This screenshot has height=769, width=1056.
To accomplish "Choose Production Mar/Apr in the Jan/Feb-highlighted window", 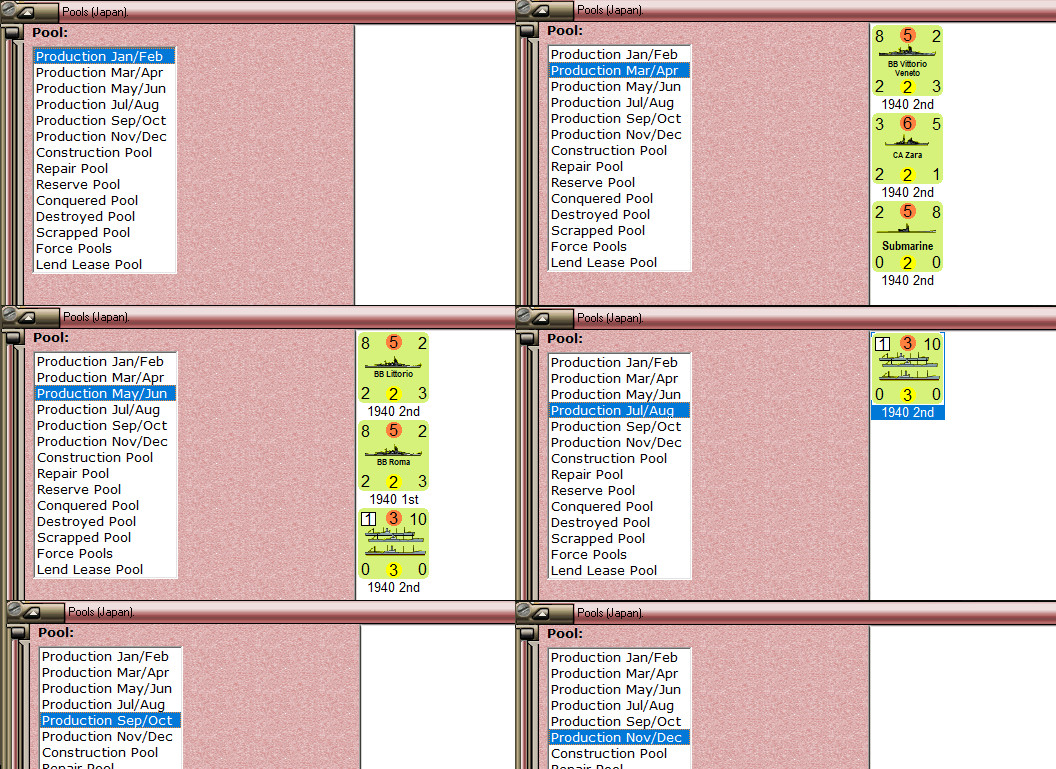I will 104,73.
